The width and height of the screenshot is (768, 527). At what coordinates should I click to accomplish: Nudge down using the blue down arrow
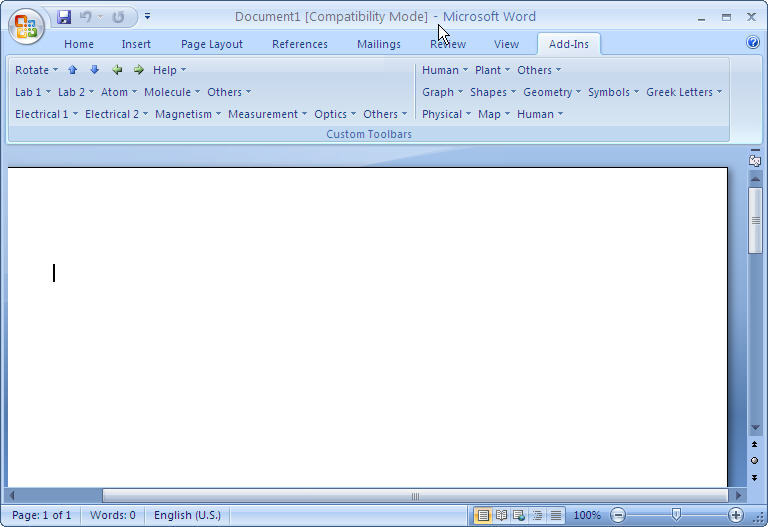pyautogui.click(x=95, y=70)
